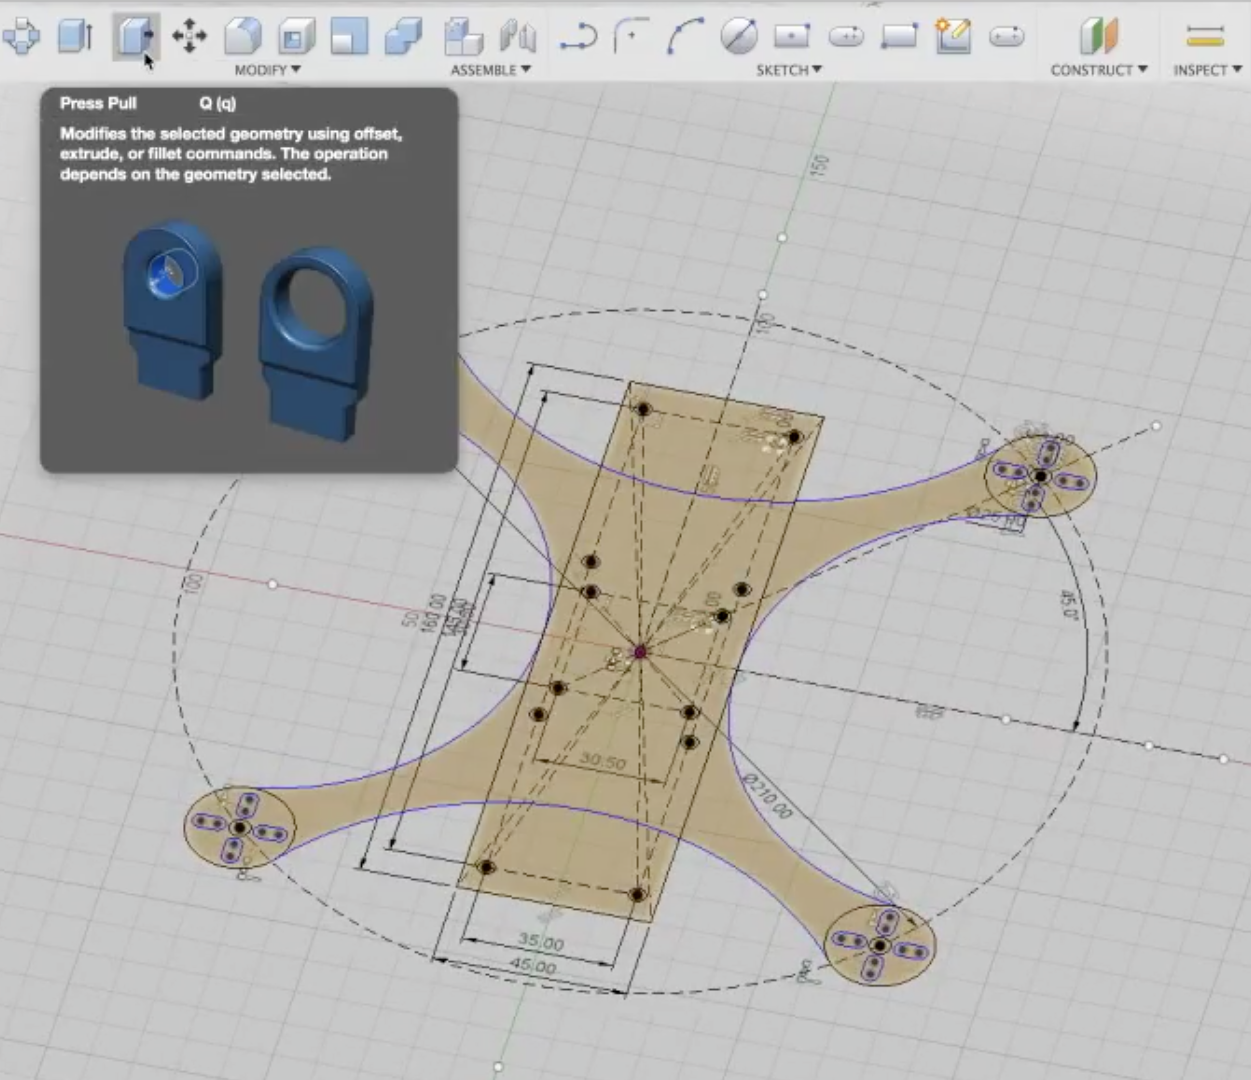Open the Create Sketch tool
Image resolution: width=1251 pixels, height=1080 pixels.
pyautogui.click(x=954, y=38)
